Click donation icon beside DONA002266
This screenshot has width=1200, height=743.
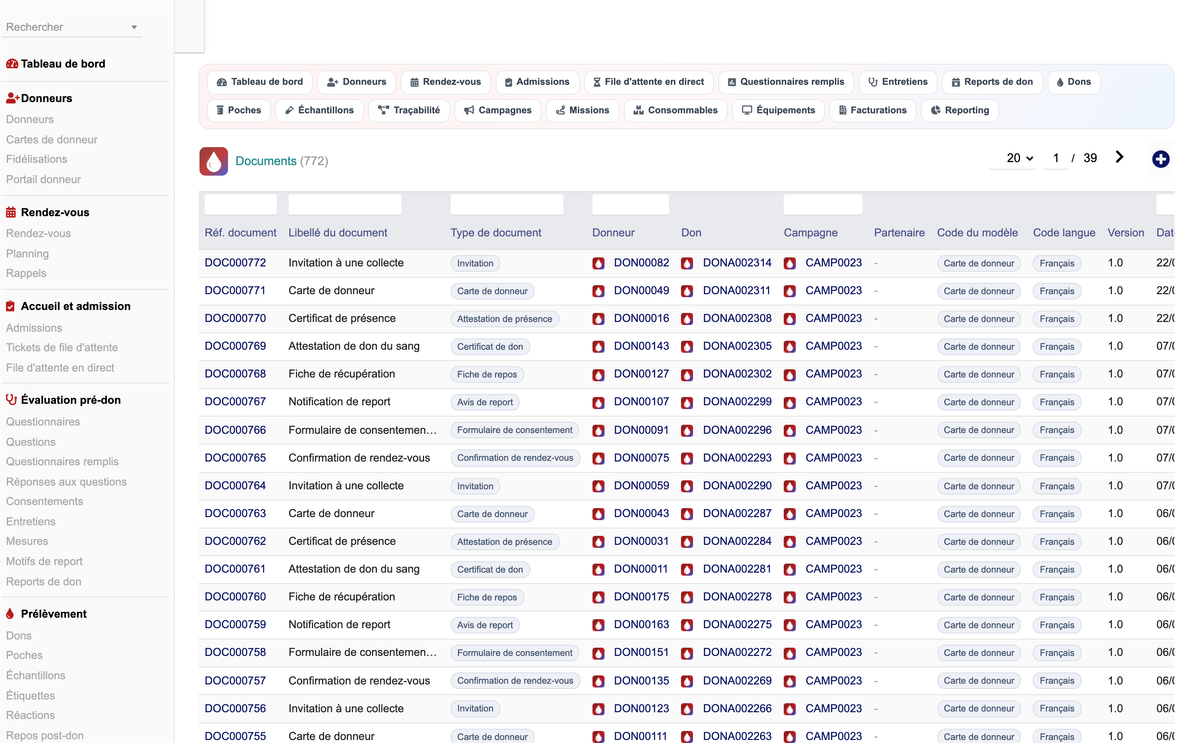point(687,708)
